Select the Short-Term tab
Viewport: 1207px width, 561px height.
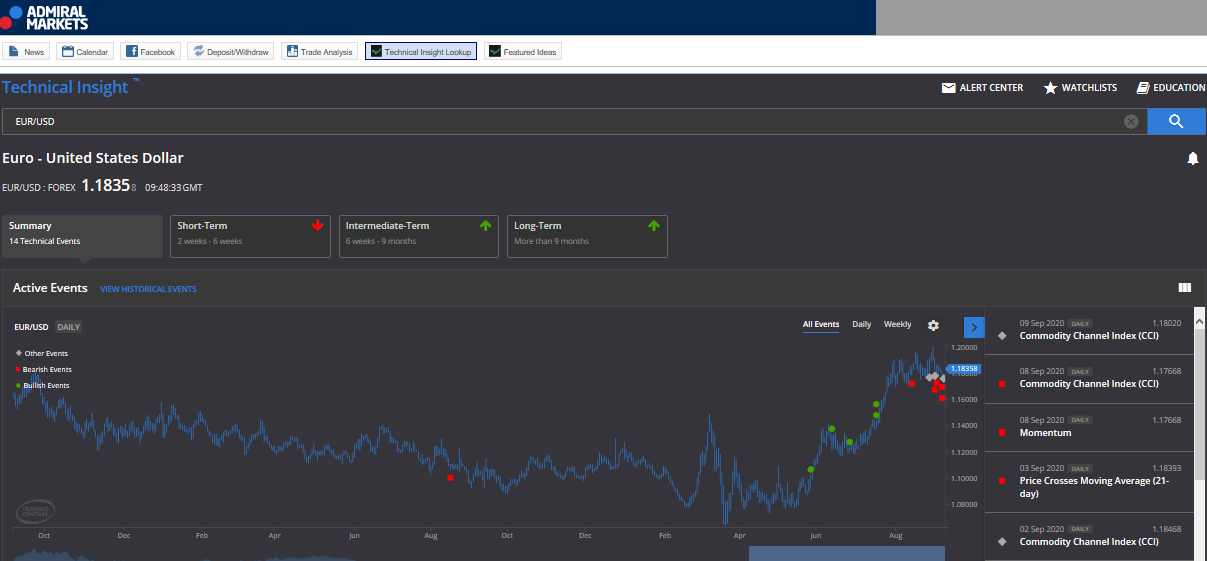[250, 236]
